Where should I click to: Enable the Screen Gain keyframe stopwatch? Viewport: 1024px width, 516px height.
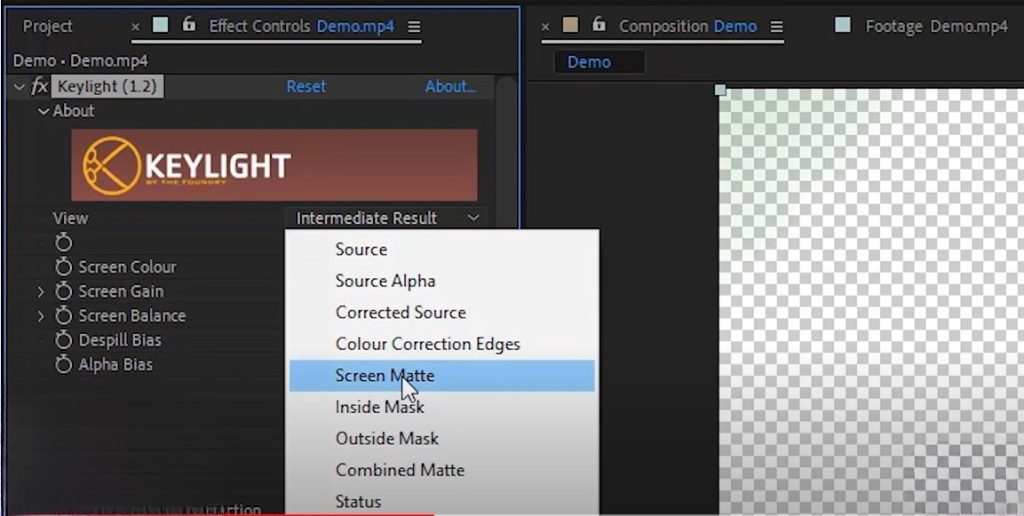click(64, 291)
